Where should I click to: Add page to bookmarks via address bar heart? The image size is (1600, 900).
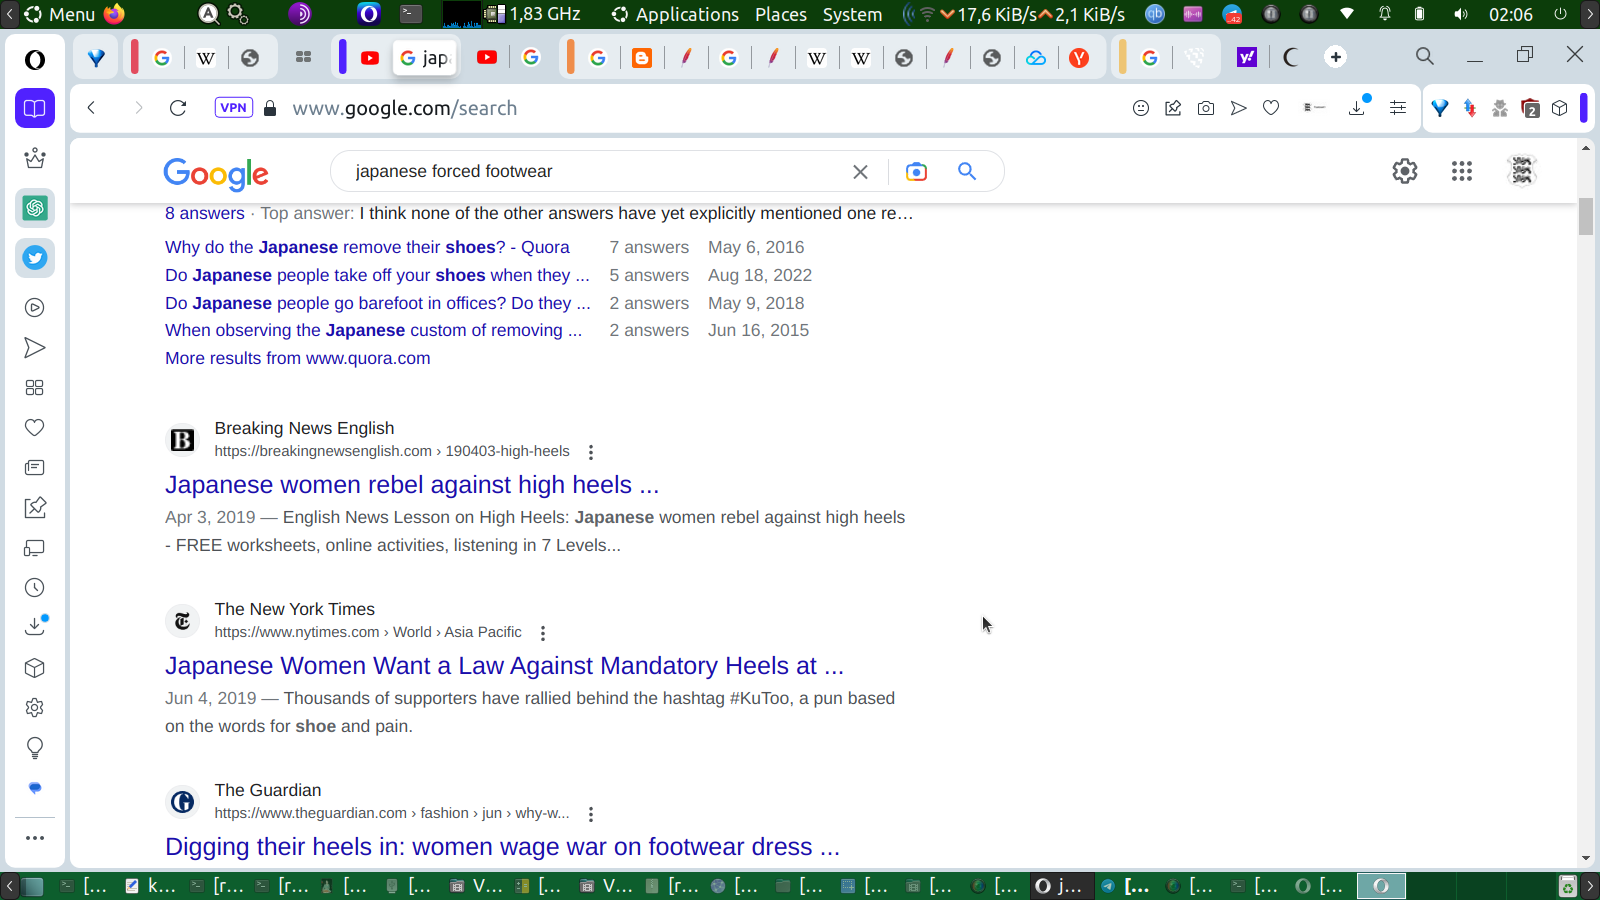pyautogui.click(x=1271, y=108)
